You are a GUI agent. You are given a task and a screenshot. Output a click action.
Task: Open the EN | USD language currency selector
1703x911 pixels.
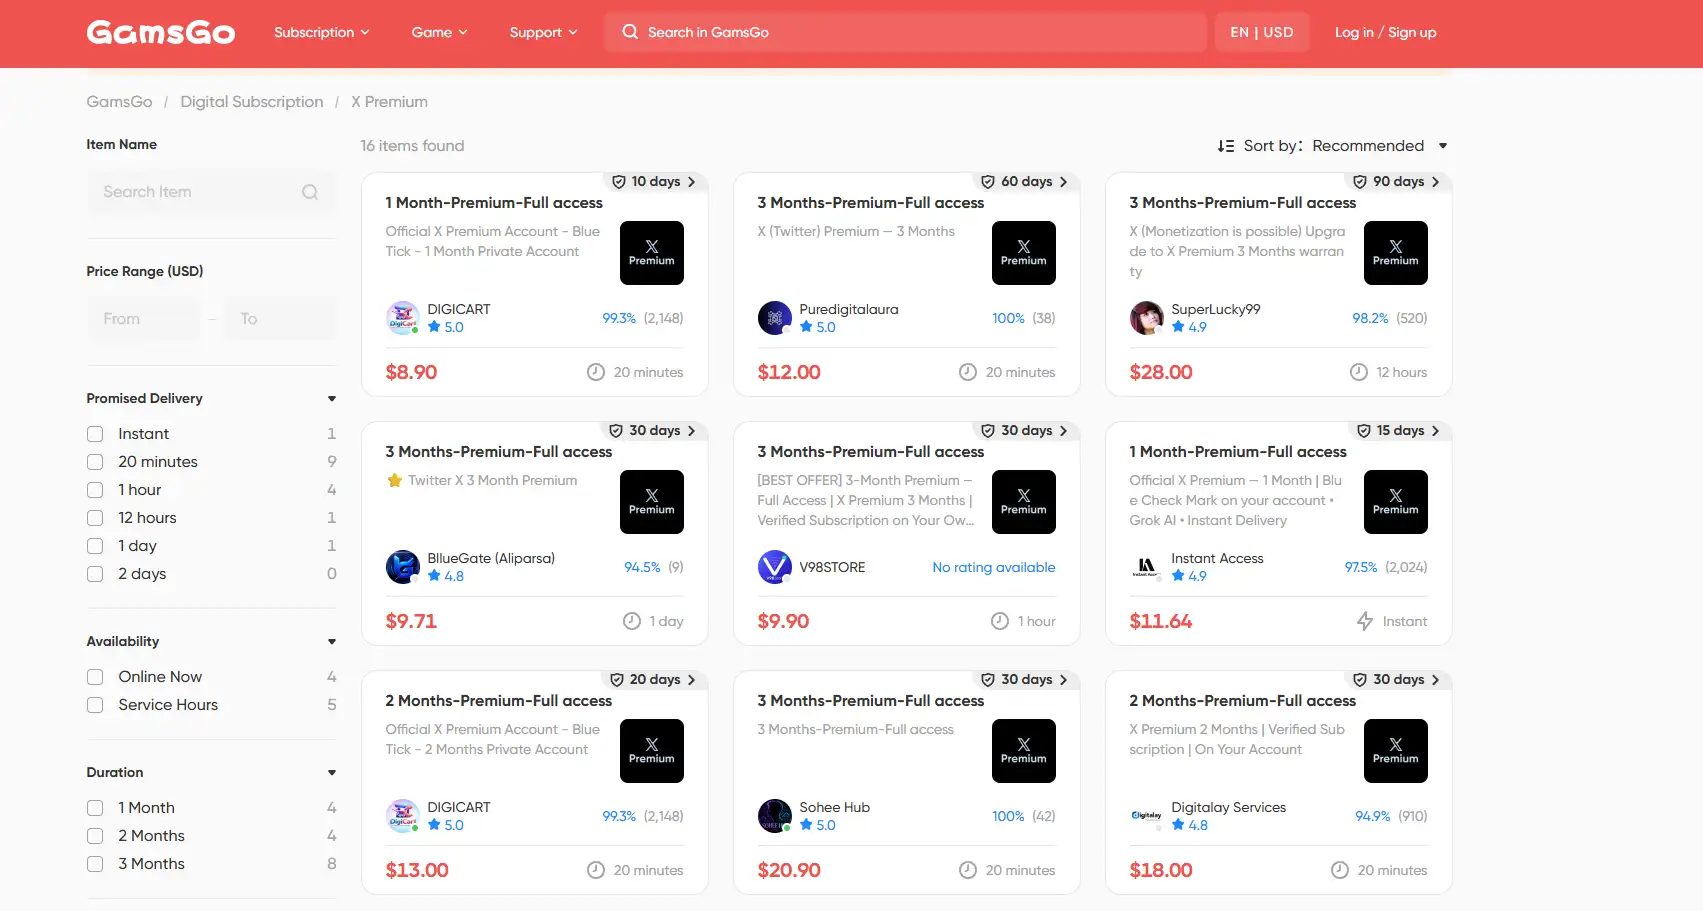point(1262,32)
